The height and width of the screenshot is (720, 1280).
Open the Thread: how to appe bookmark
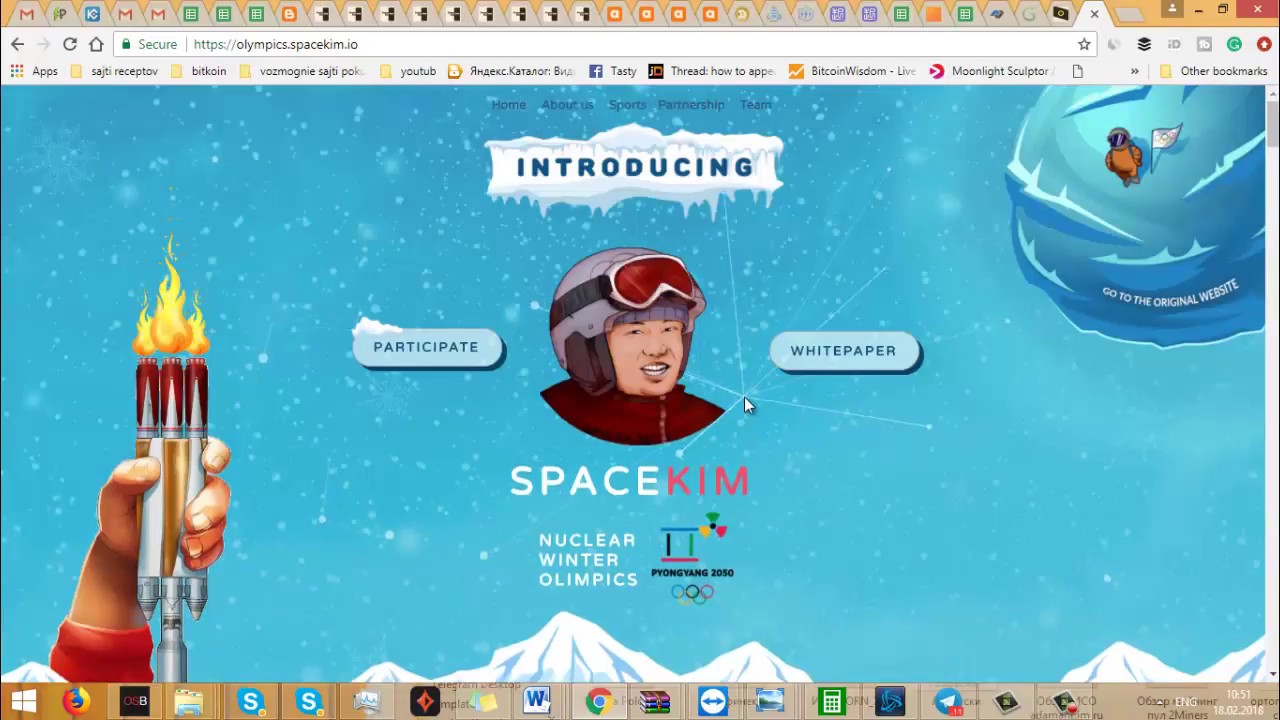[711, 71]
